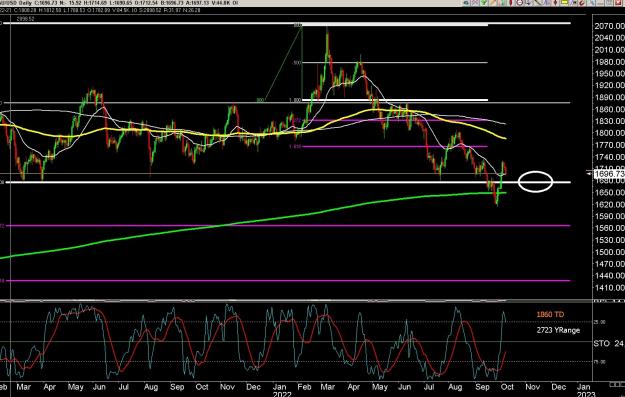Click the 1530.00 price axis label
This screenshot has height=397, width=625.
click(x=609, y=240)
